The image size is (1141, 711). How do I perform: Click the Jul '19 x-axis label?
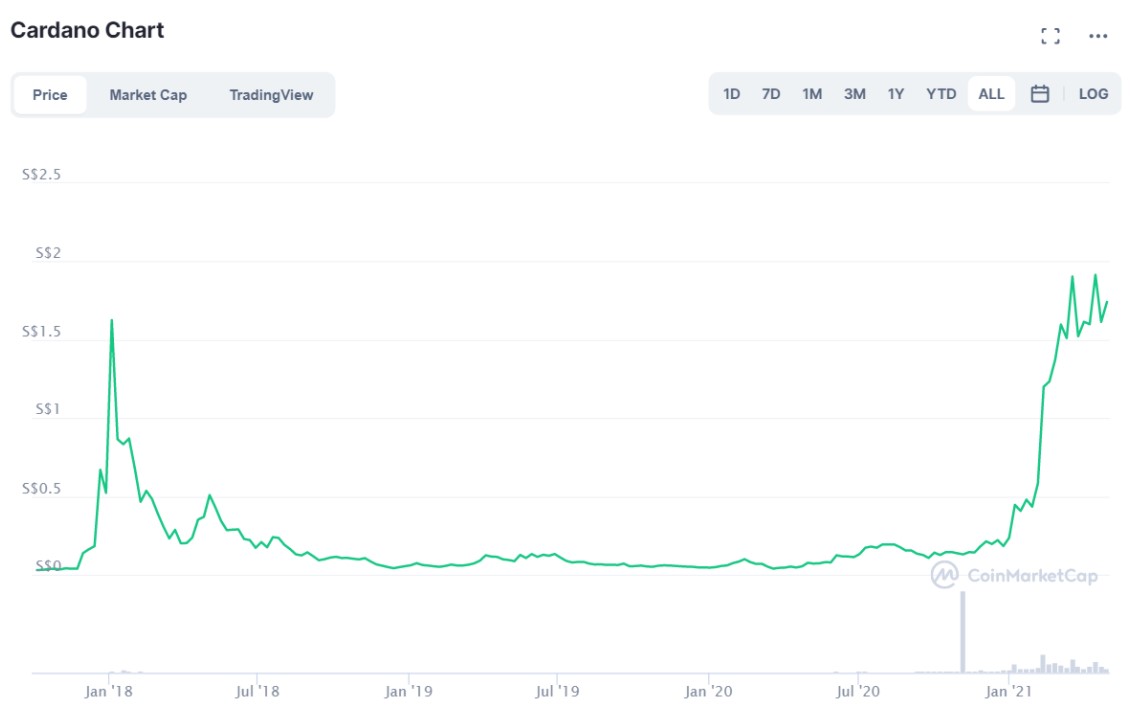[x=557, y=691]
